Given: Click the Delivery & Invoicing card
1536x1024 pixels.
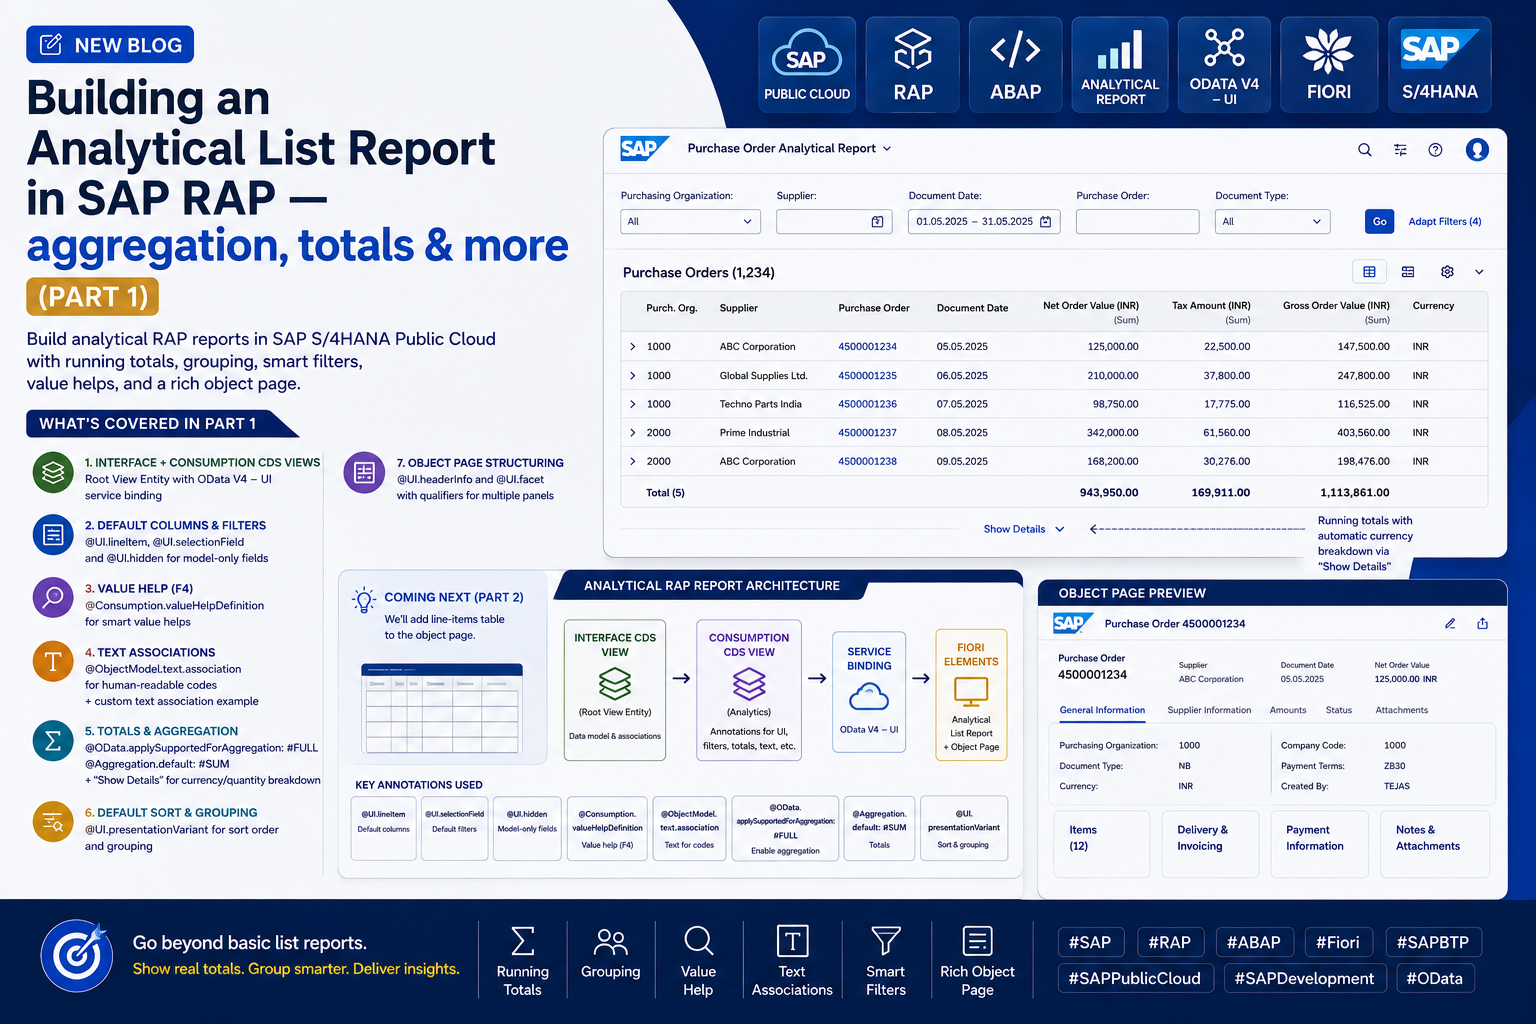Looking at the screenshot, I should point(1210,844).
